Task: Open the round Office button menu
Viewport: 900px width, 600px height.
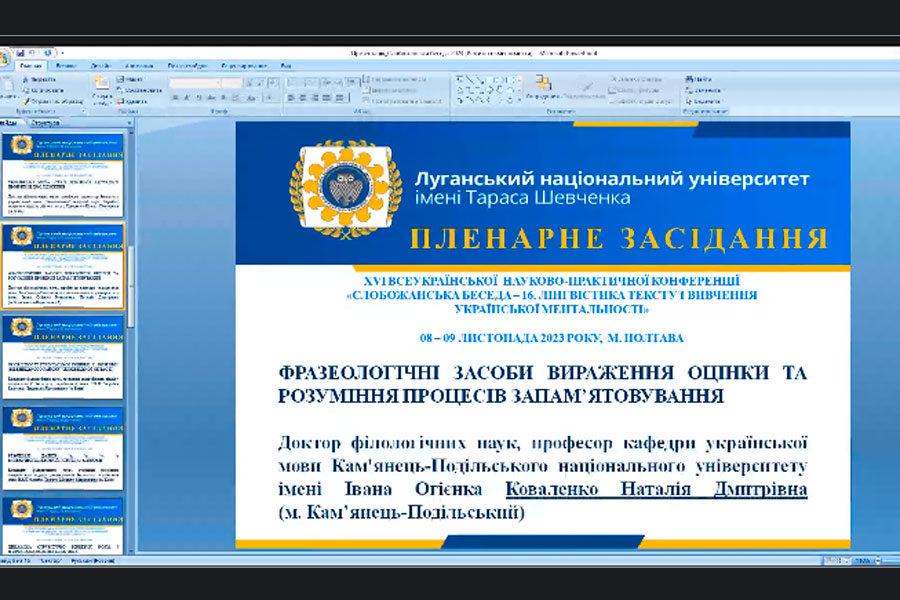Action: [3, 58]
